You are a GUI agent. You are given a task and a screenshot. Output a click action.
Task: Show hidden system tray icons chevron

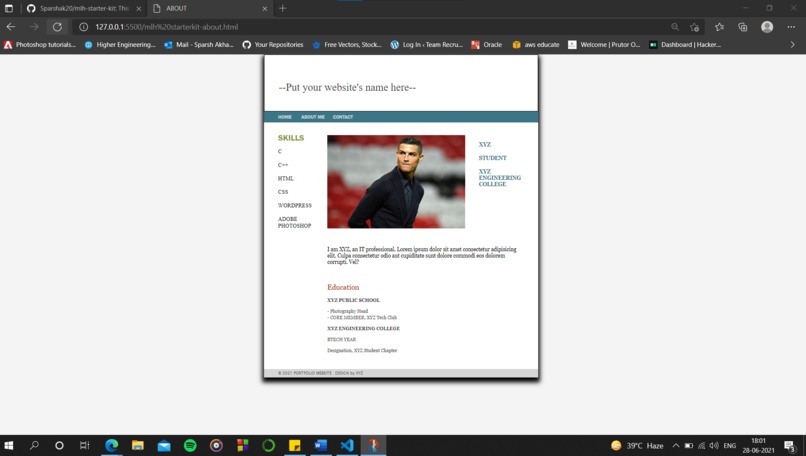coord(676,446)
